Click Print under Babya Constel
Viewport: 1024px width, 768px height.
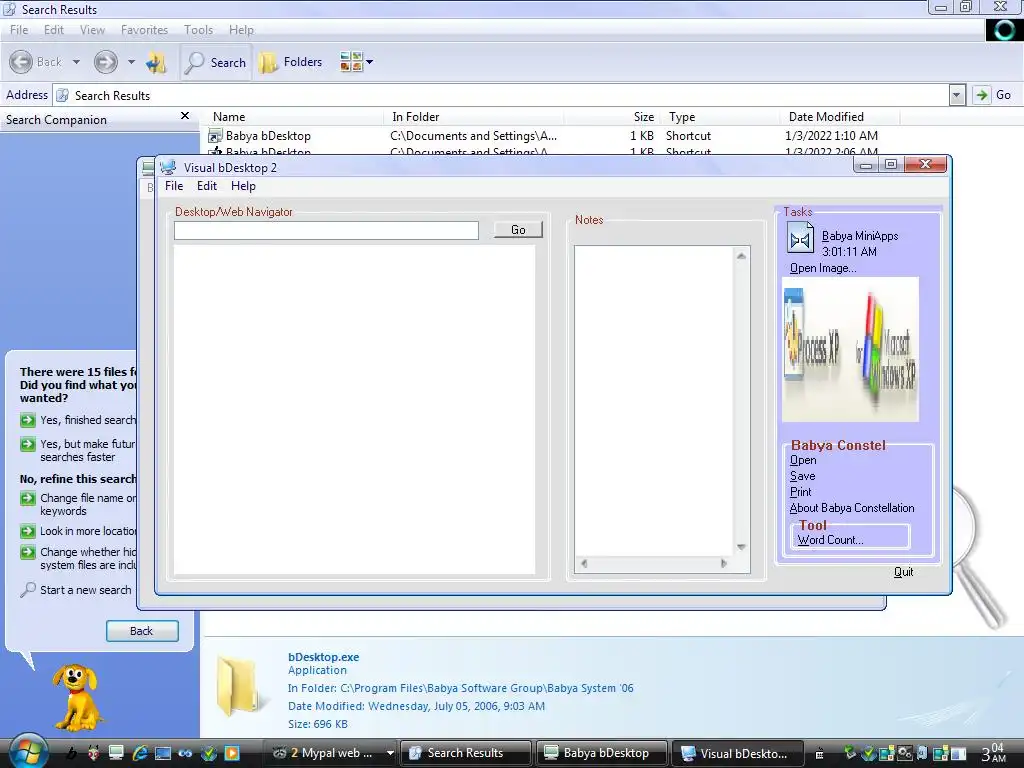click(x=800, y=492)
